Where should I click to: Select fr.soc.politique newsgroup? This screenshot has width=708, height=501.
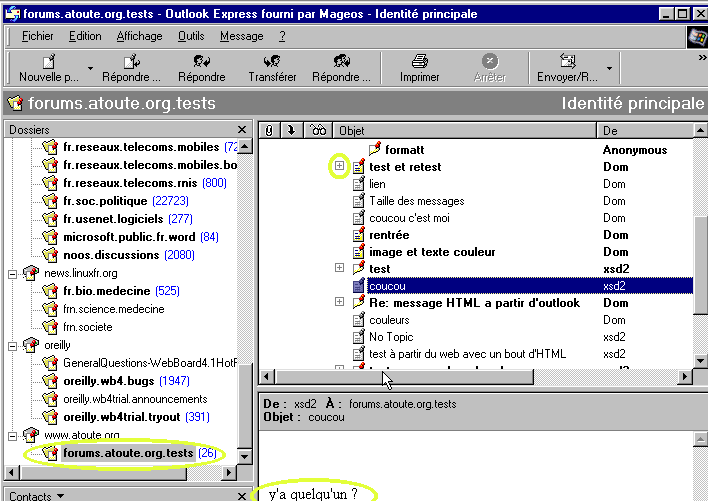coord(105,201)
